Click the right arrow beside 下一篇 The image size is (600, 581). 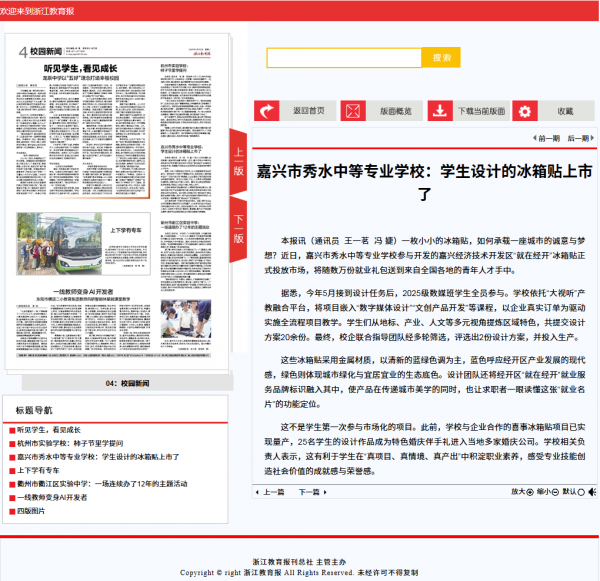[x=325, y=492]
